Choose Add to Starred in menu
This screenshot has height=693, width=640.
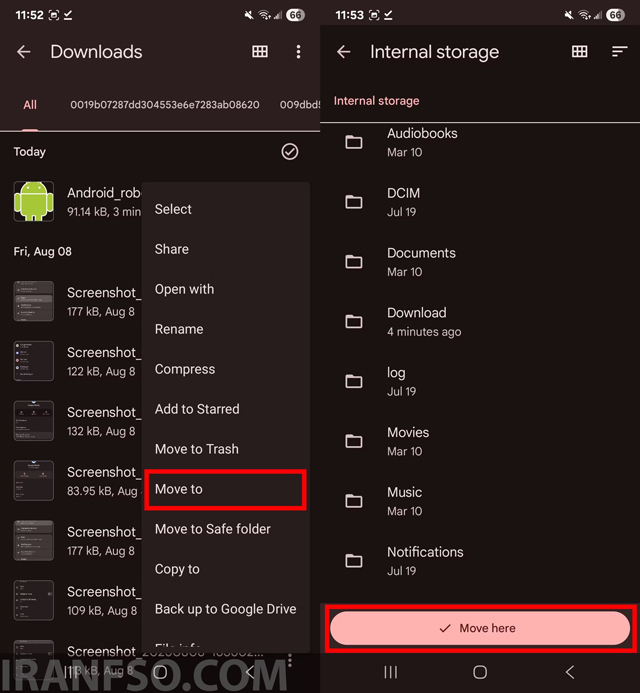click(x=225, y=409)
